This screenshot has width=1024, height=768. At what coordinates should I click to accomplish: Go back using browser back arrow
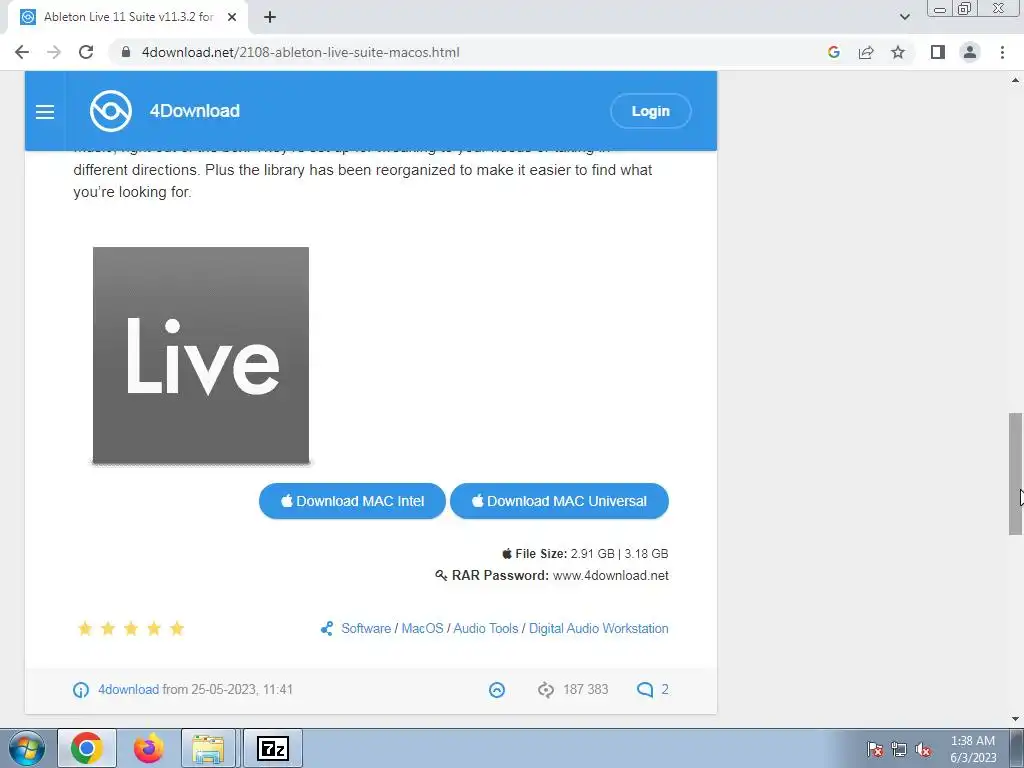(x=22, y=52)
